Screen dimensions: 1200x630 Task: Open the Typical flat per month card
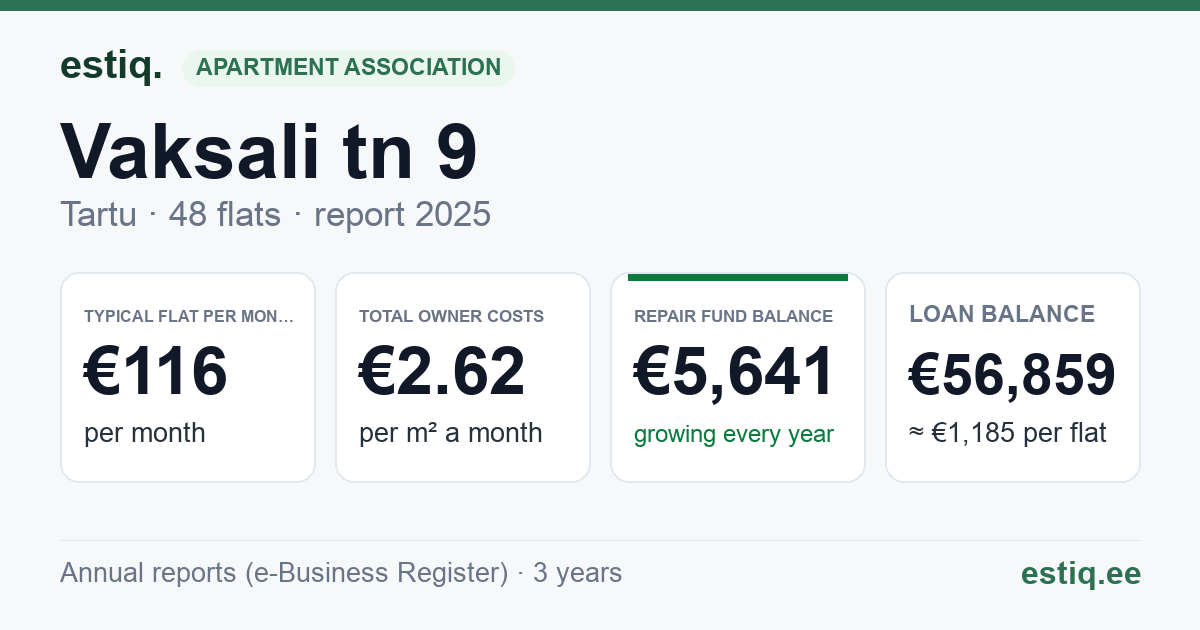[188, 377]
